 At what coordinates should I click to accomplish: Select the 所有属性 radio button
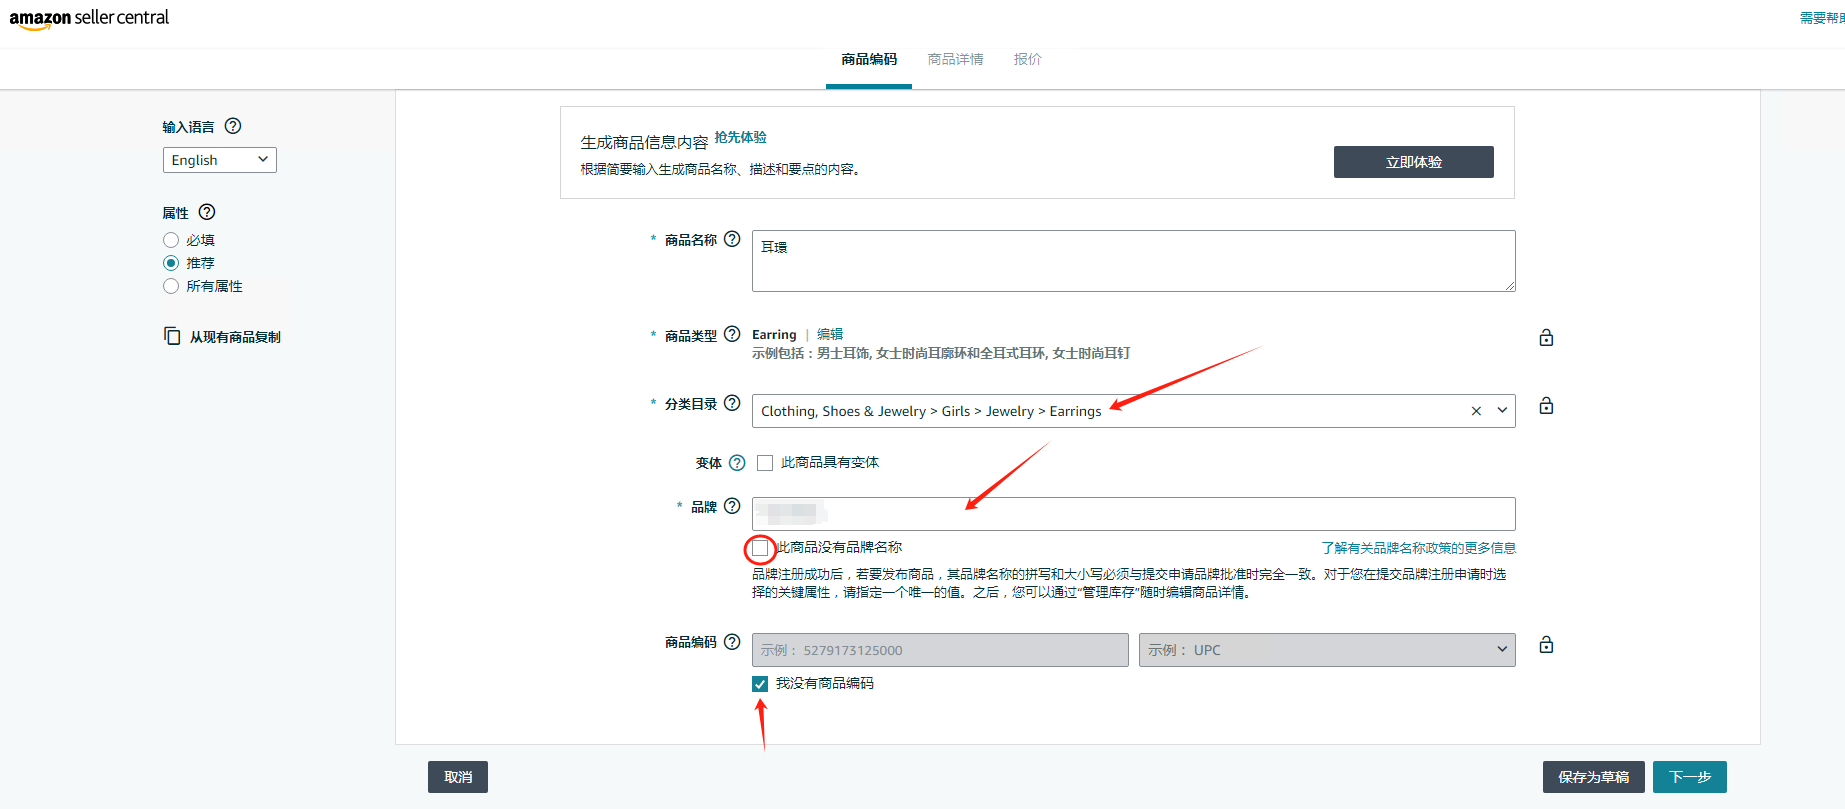point(171,286)
